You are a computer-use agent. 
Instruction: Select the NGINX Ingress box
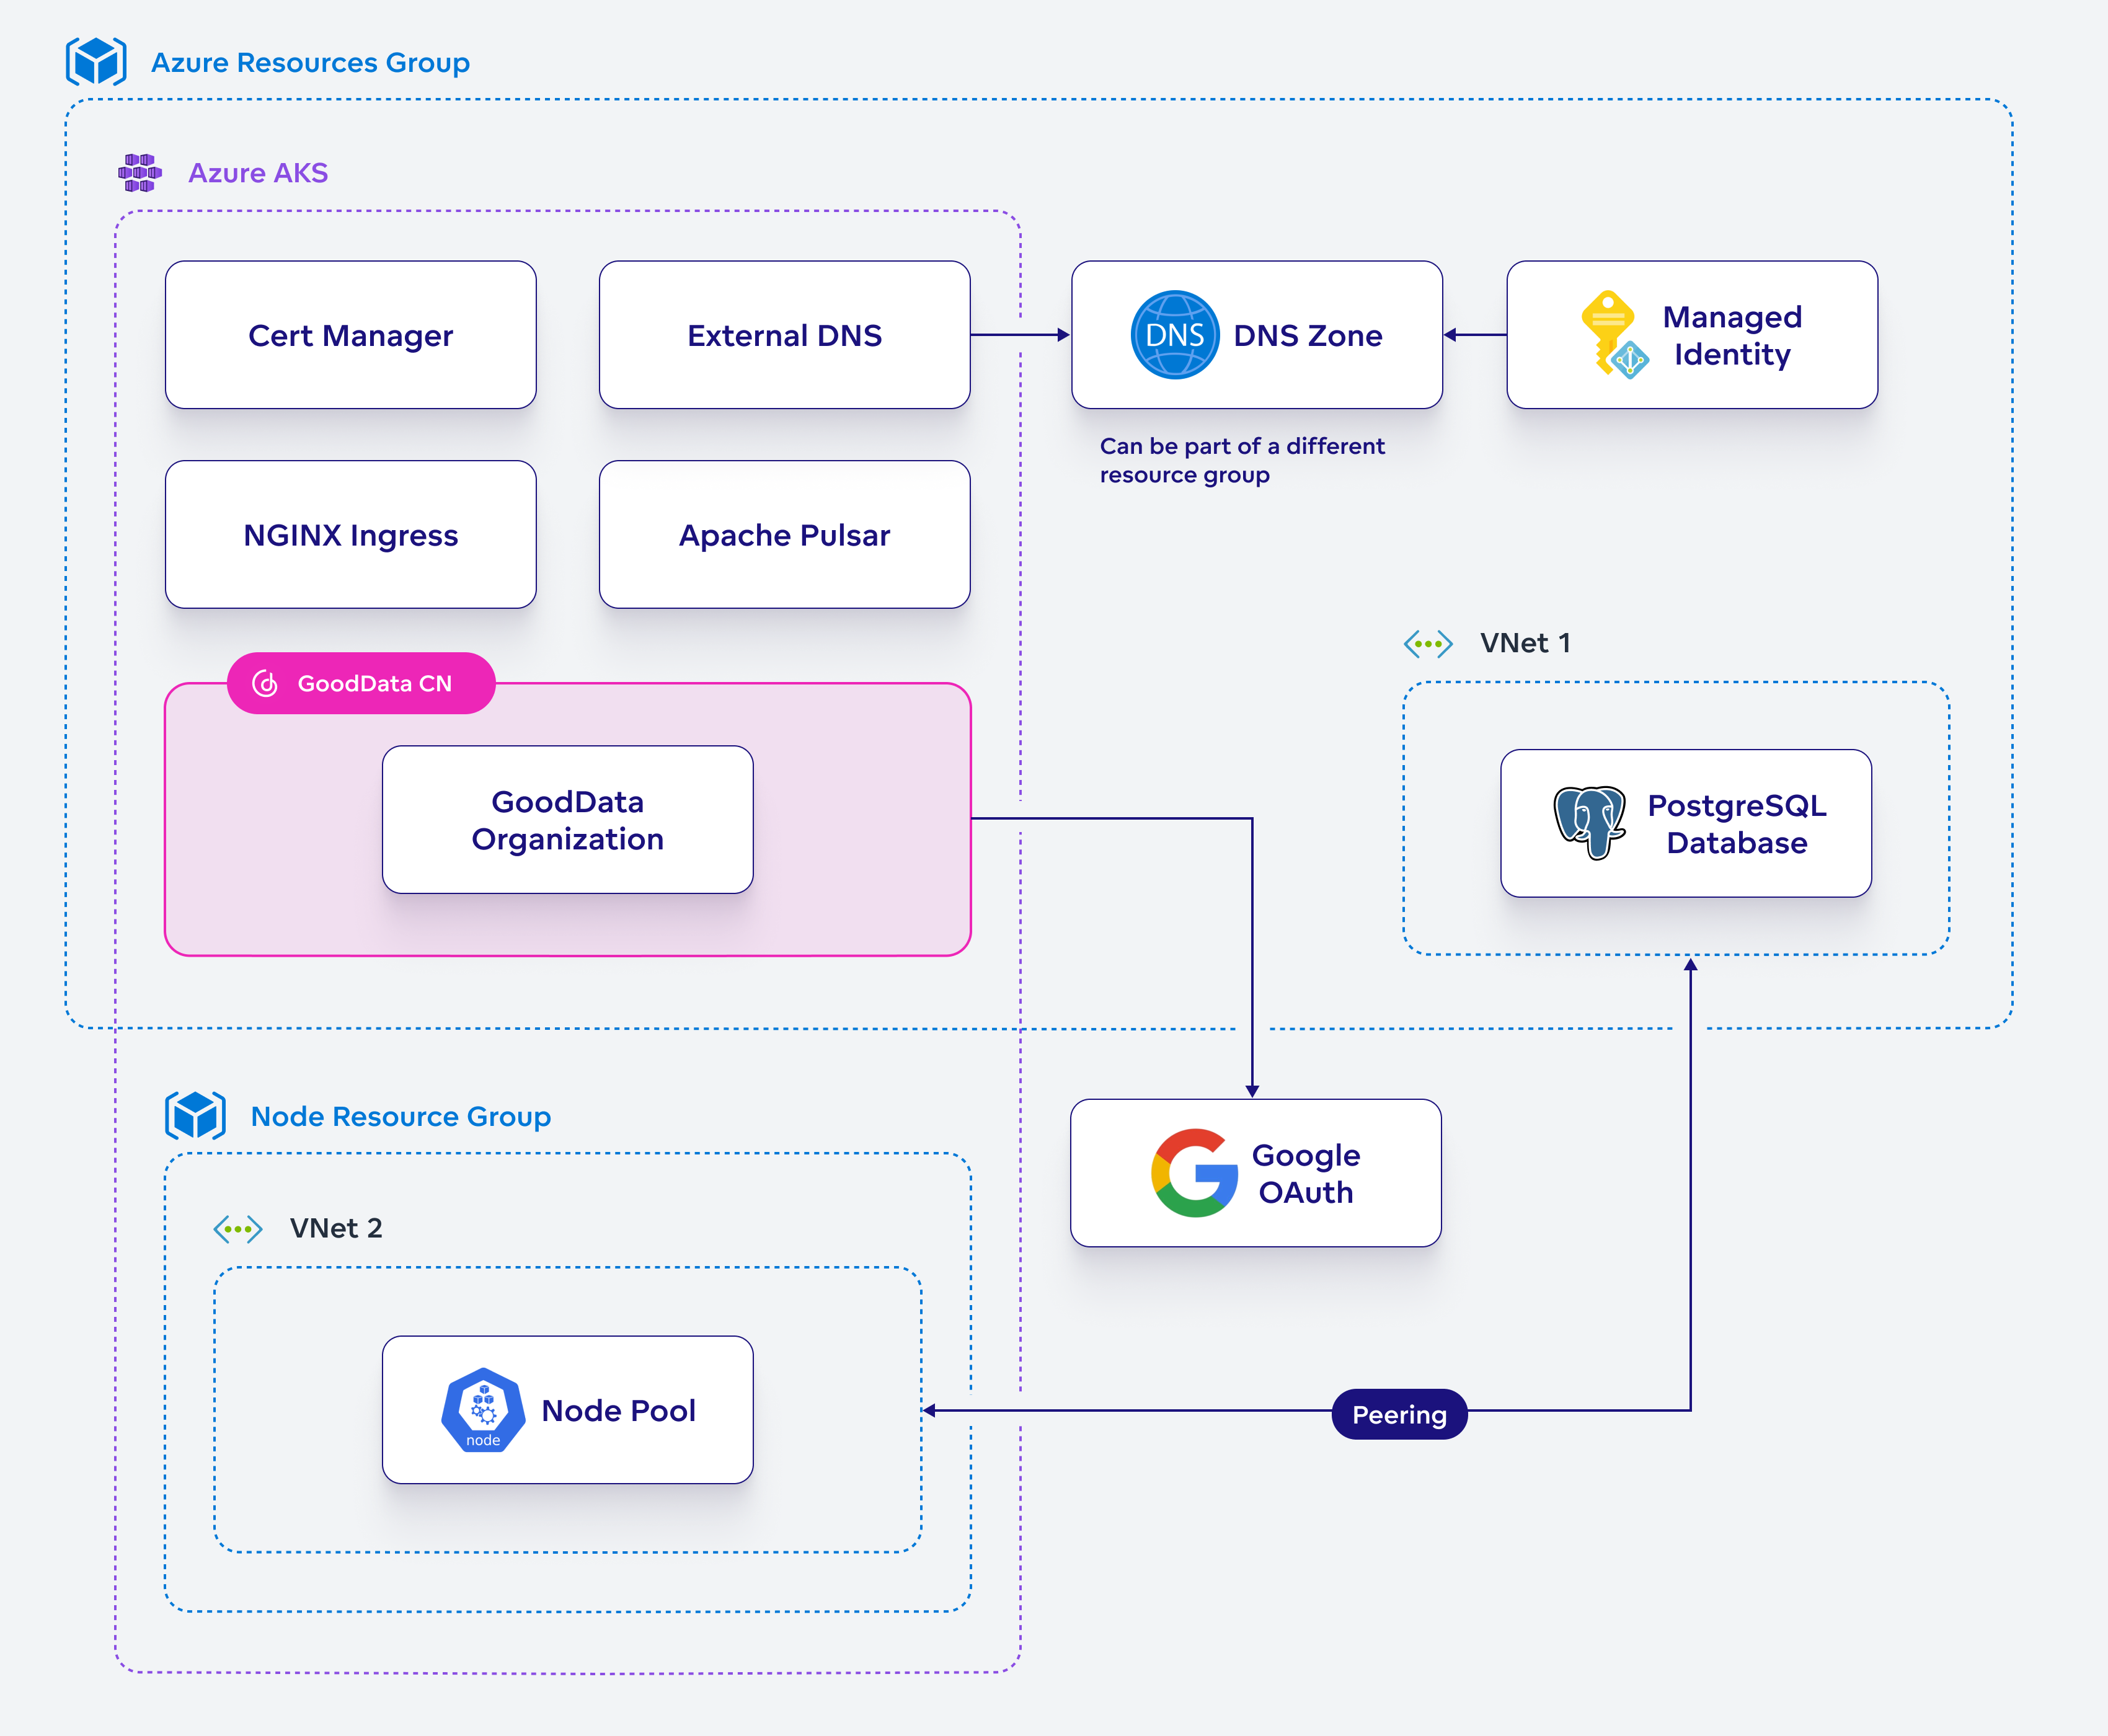(x=351, y=535)
